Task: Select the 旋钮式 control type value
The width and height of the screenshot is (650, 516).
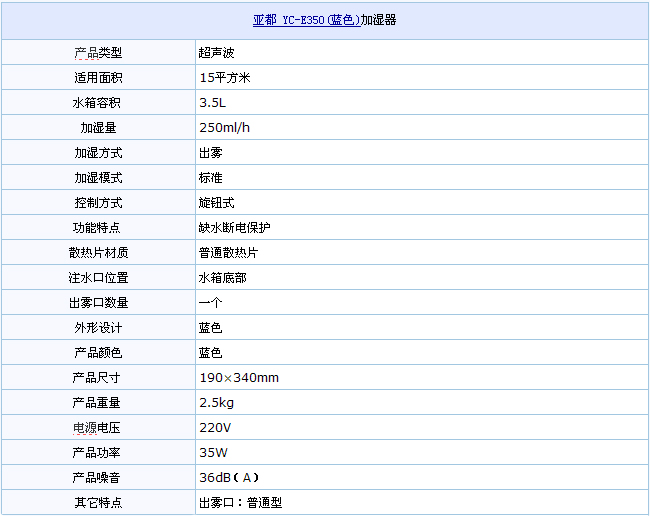Action: pyautogui.click(x=217, y=202)
